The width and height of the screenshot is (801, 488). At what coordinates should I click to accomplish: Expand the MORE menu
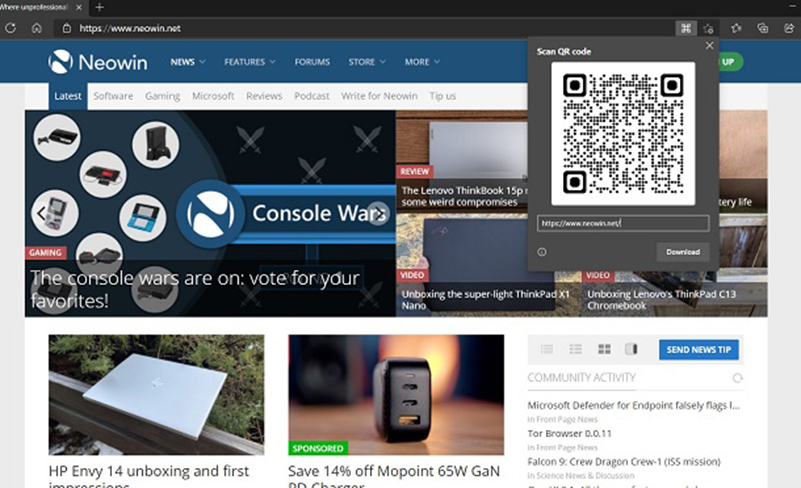(422, 62)
